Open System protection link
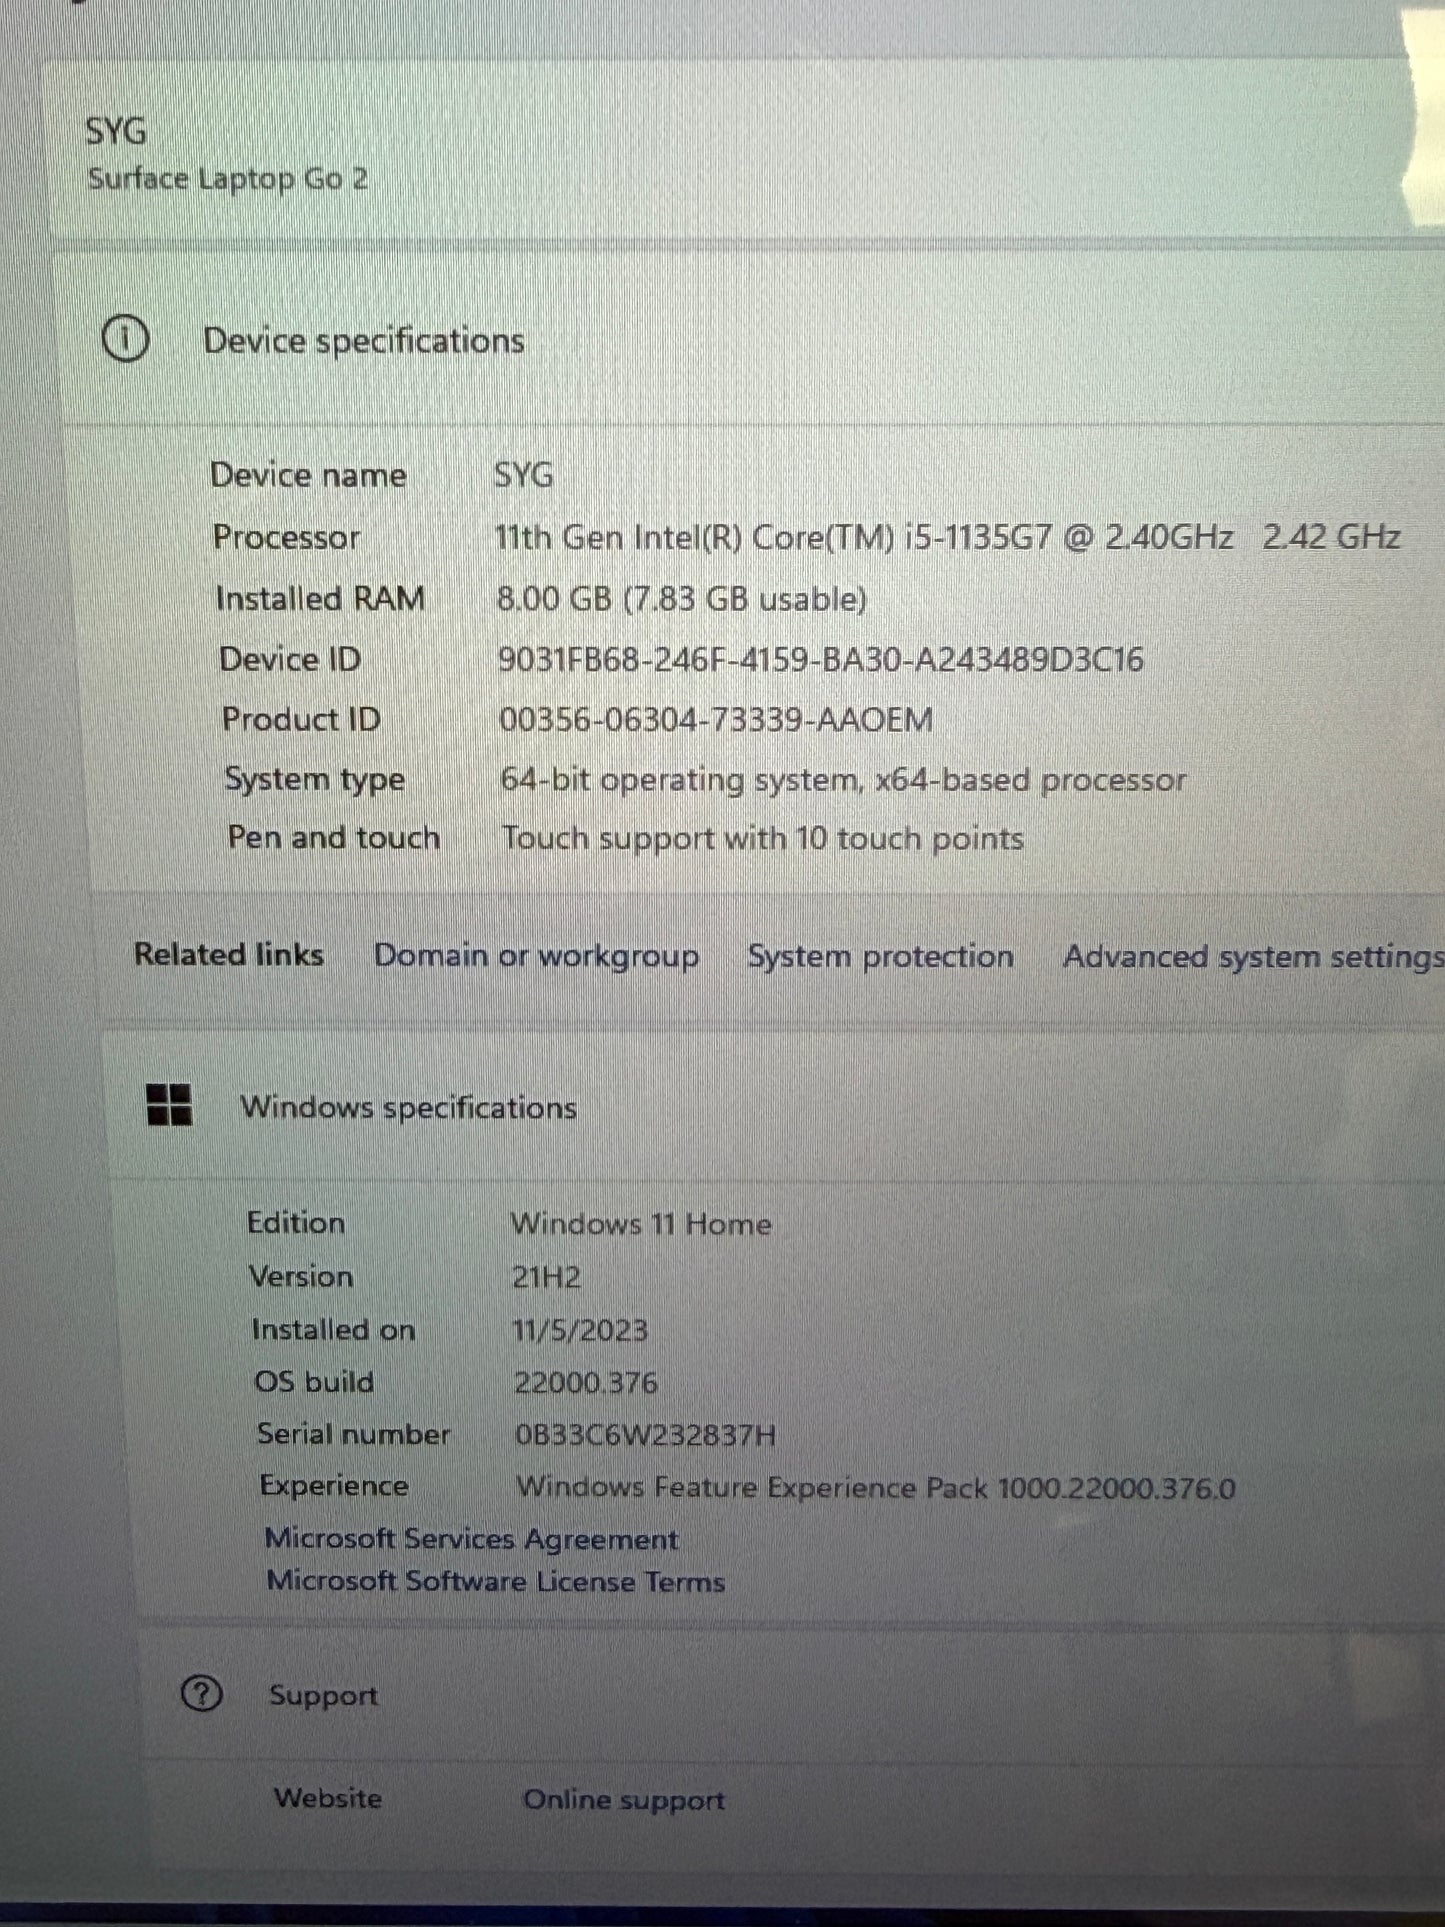The height and width of the screenshot is (1927, 1445). [x=881, y=956]
